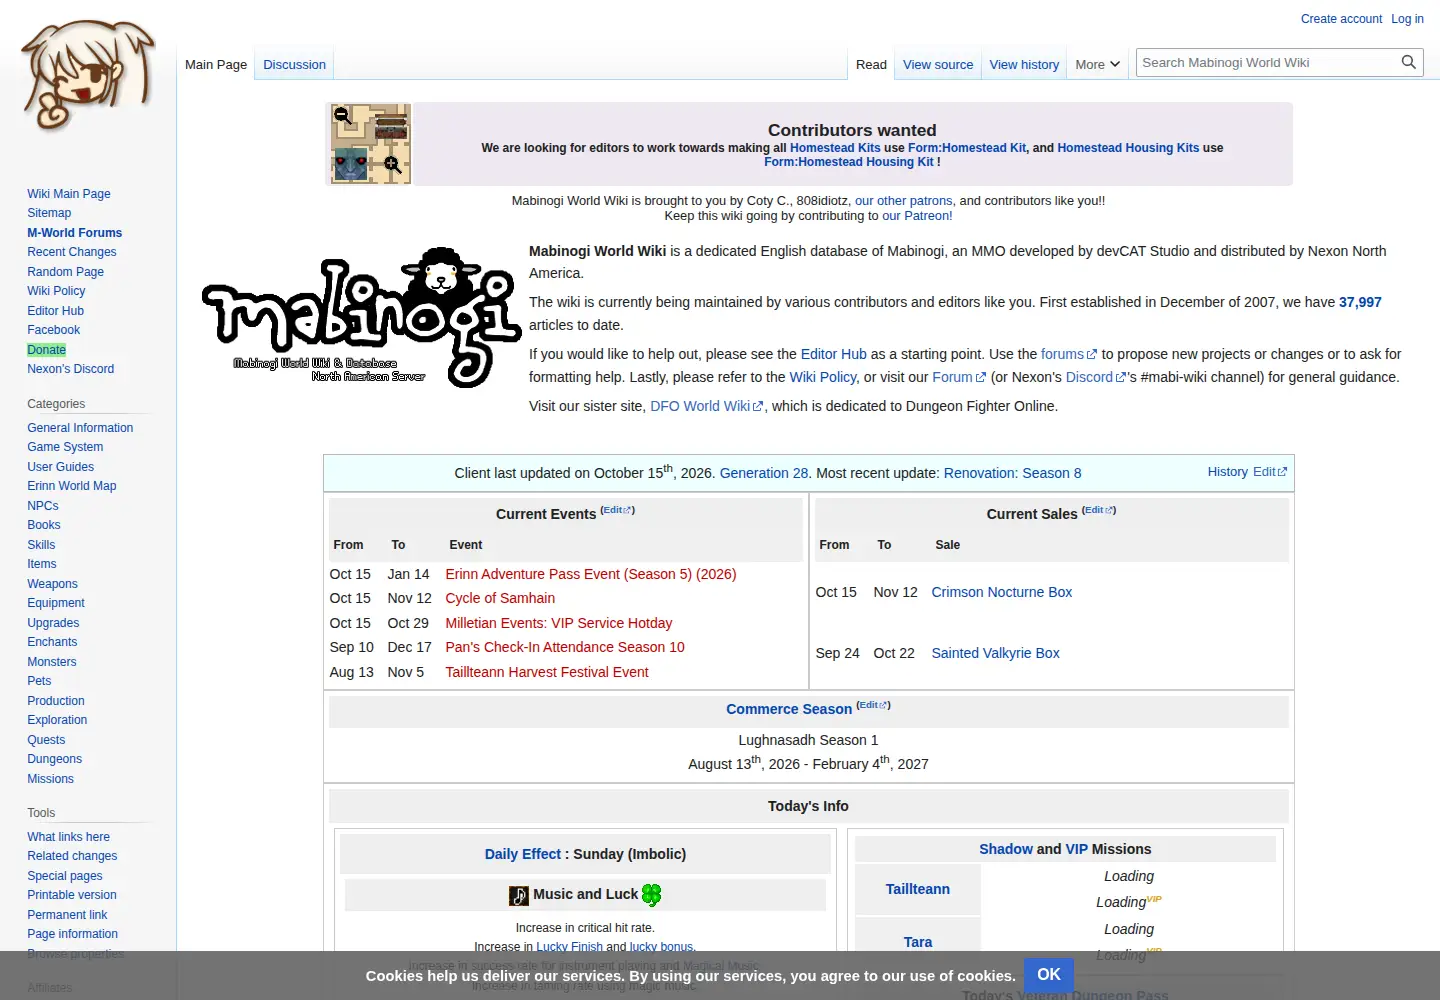This screenshot has width=1440, height=1000.
Task: Click the 37,997 articles count link
Action: 1360,302
